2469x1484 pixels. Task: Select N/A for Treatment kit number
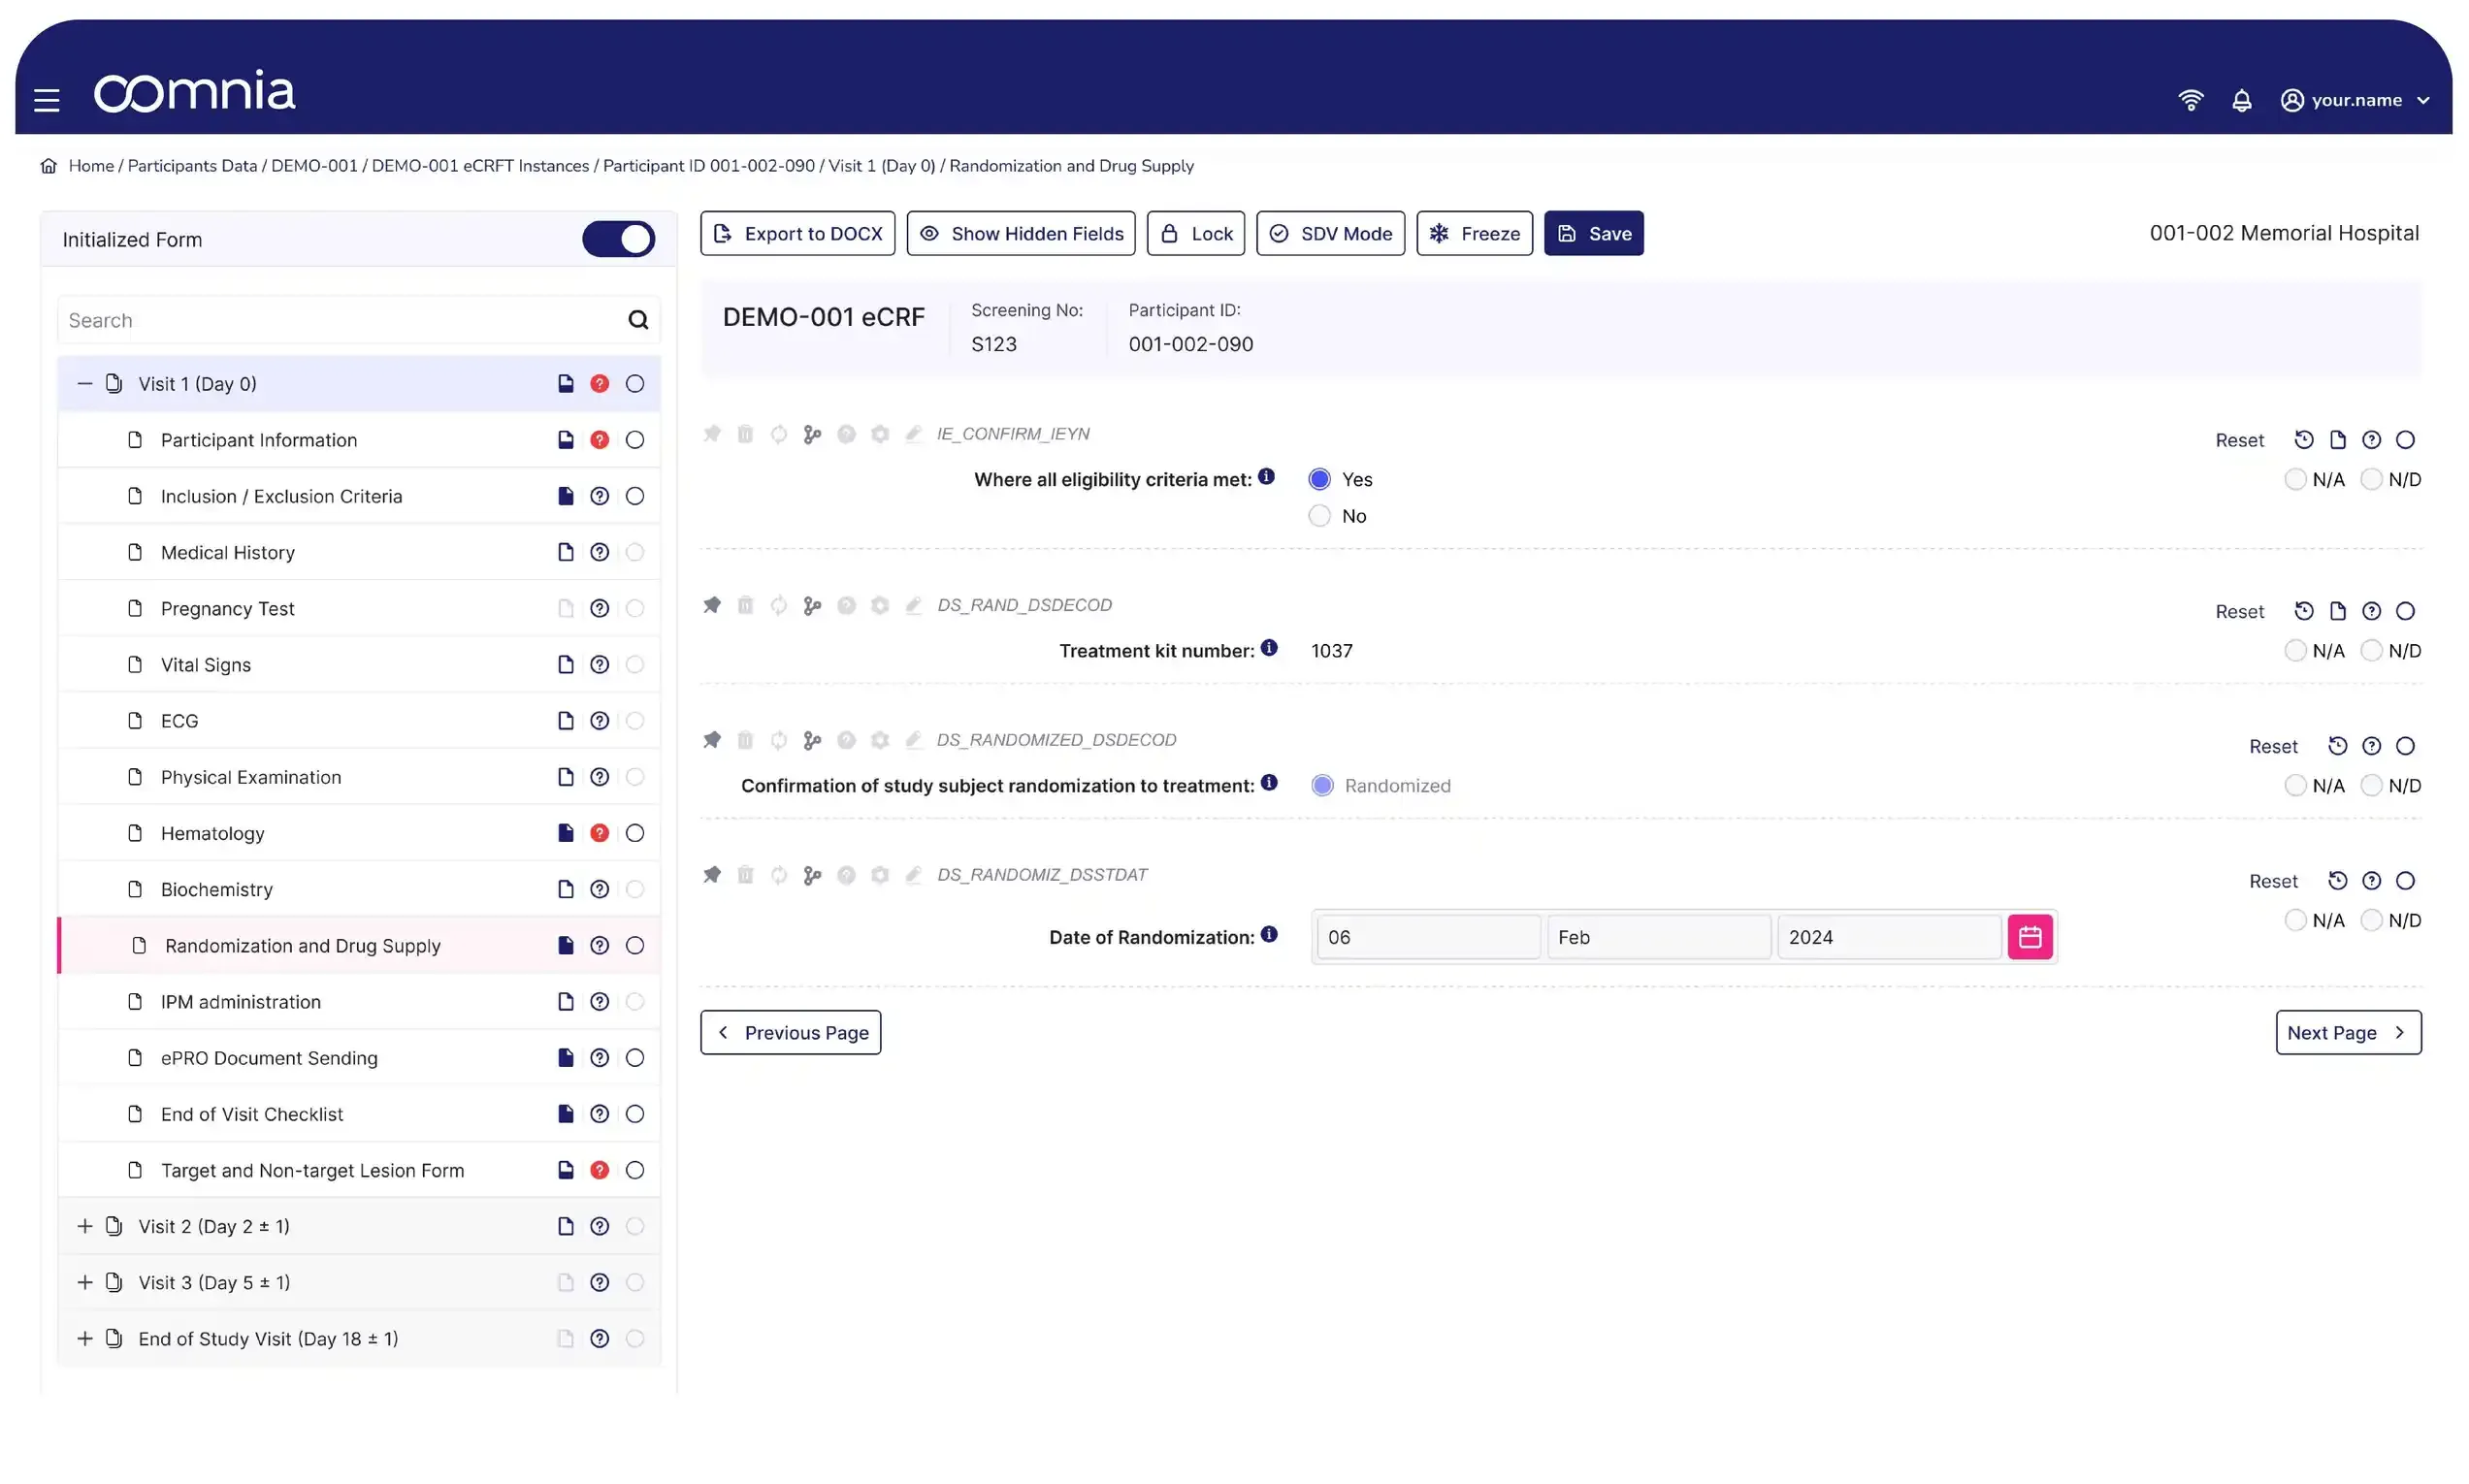coord(2294,651)
